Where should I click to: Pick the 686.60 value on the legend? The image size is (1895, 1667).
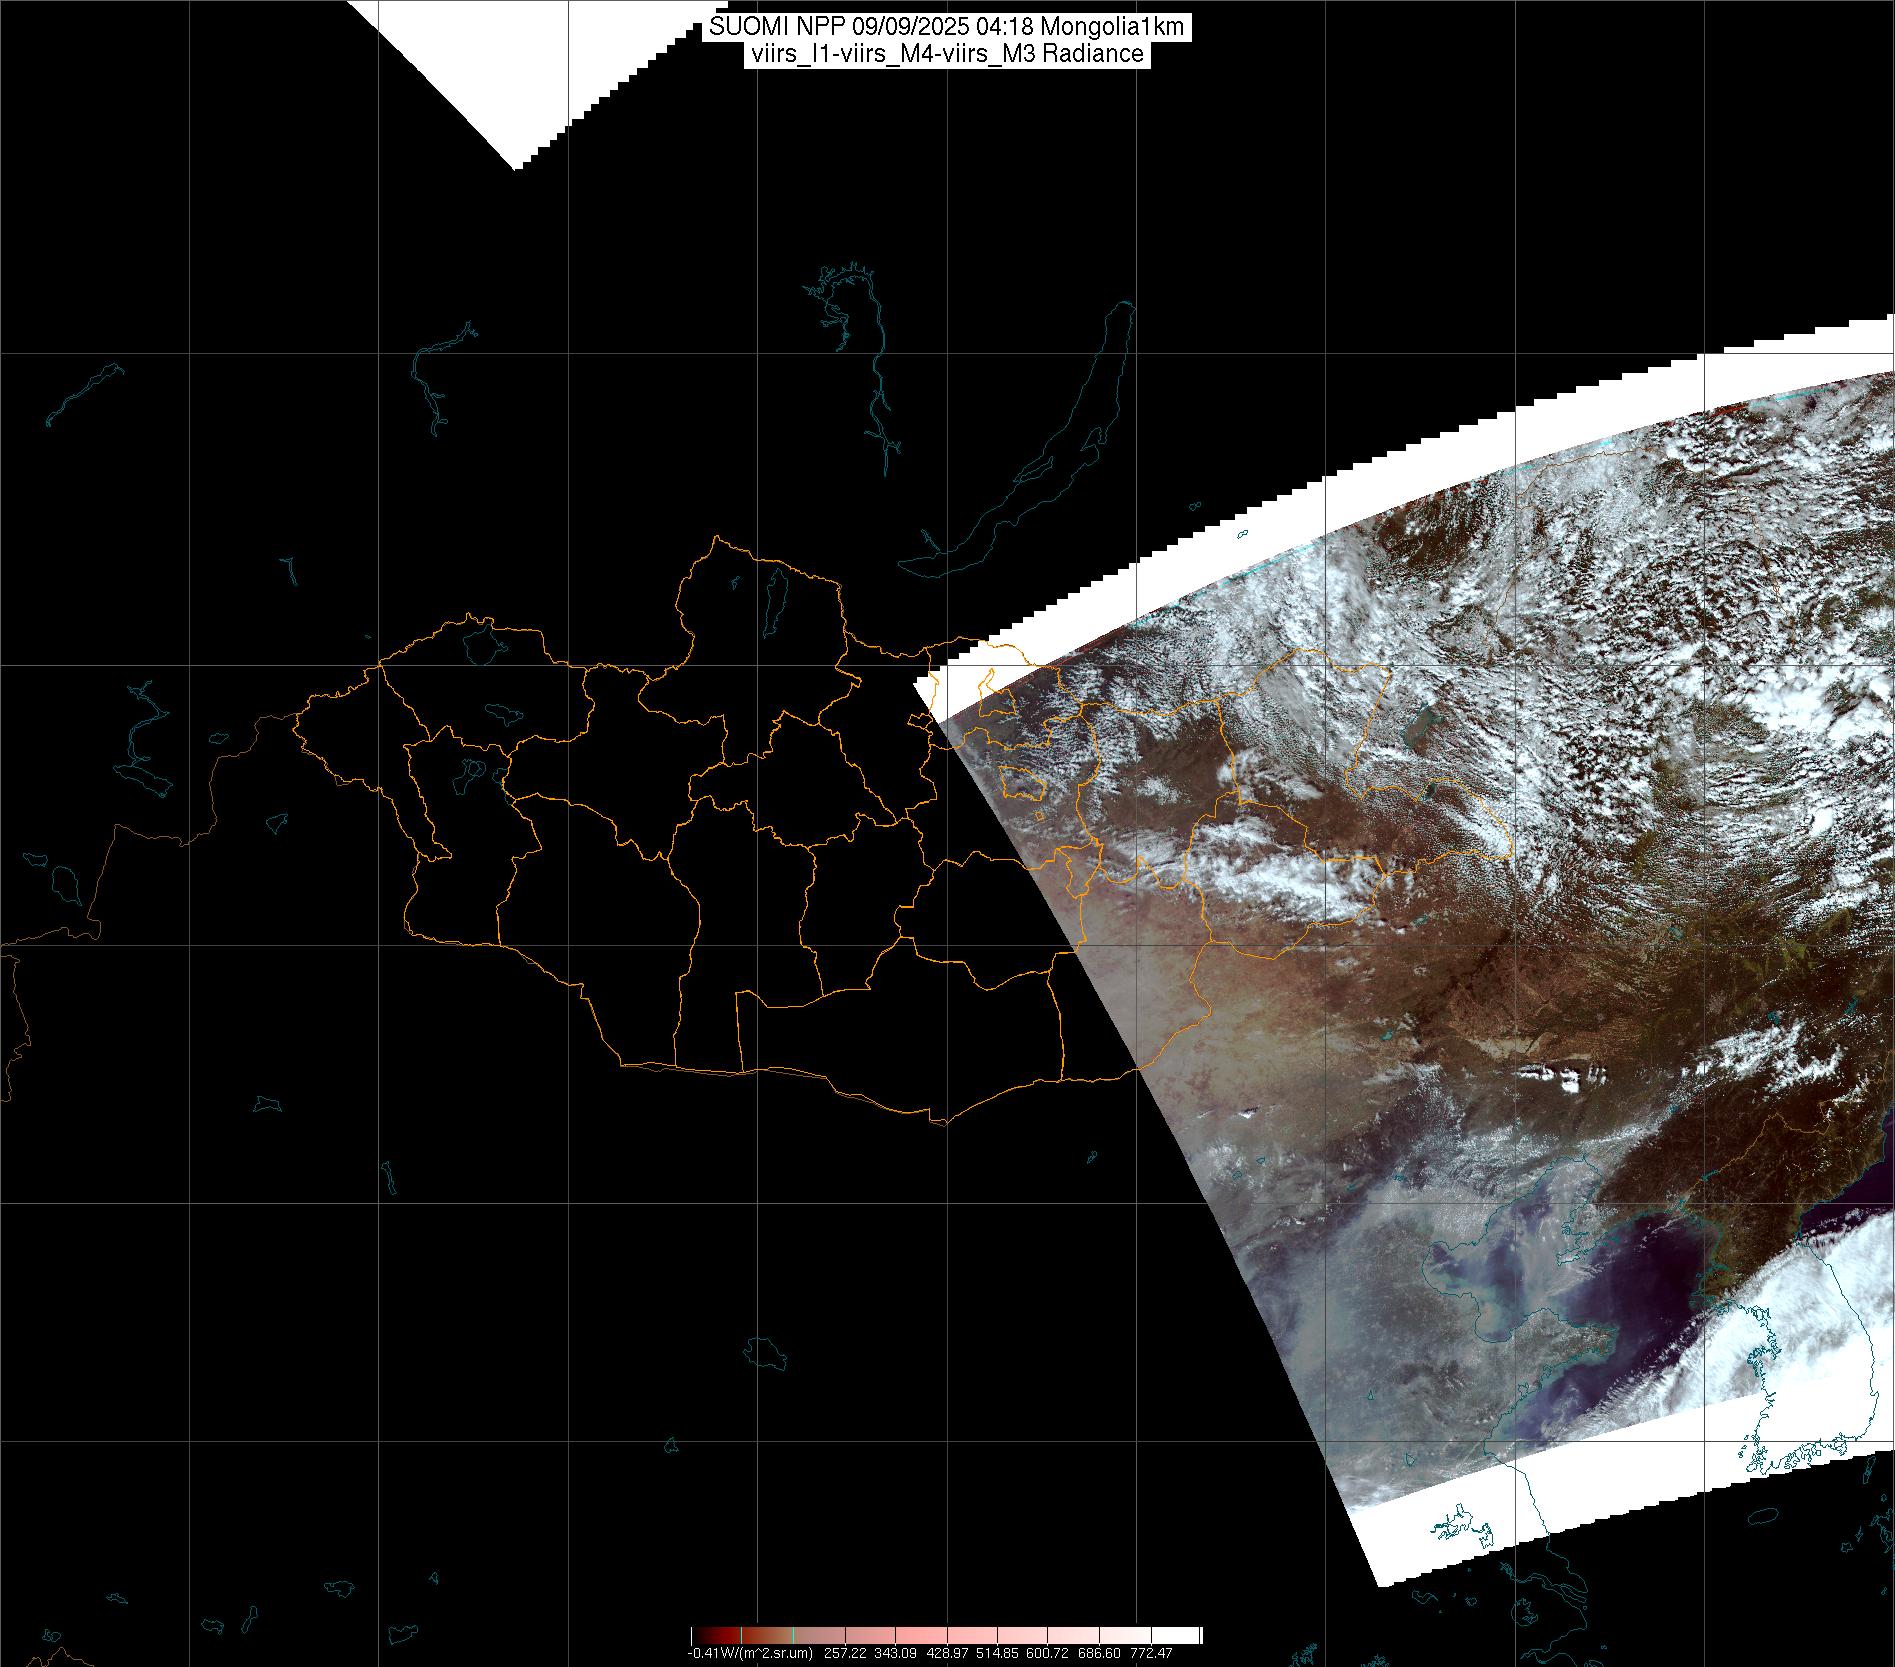point(1101,1653)
